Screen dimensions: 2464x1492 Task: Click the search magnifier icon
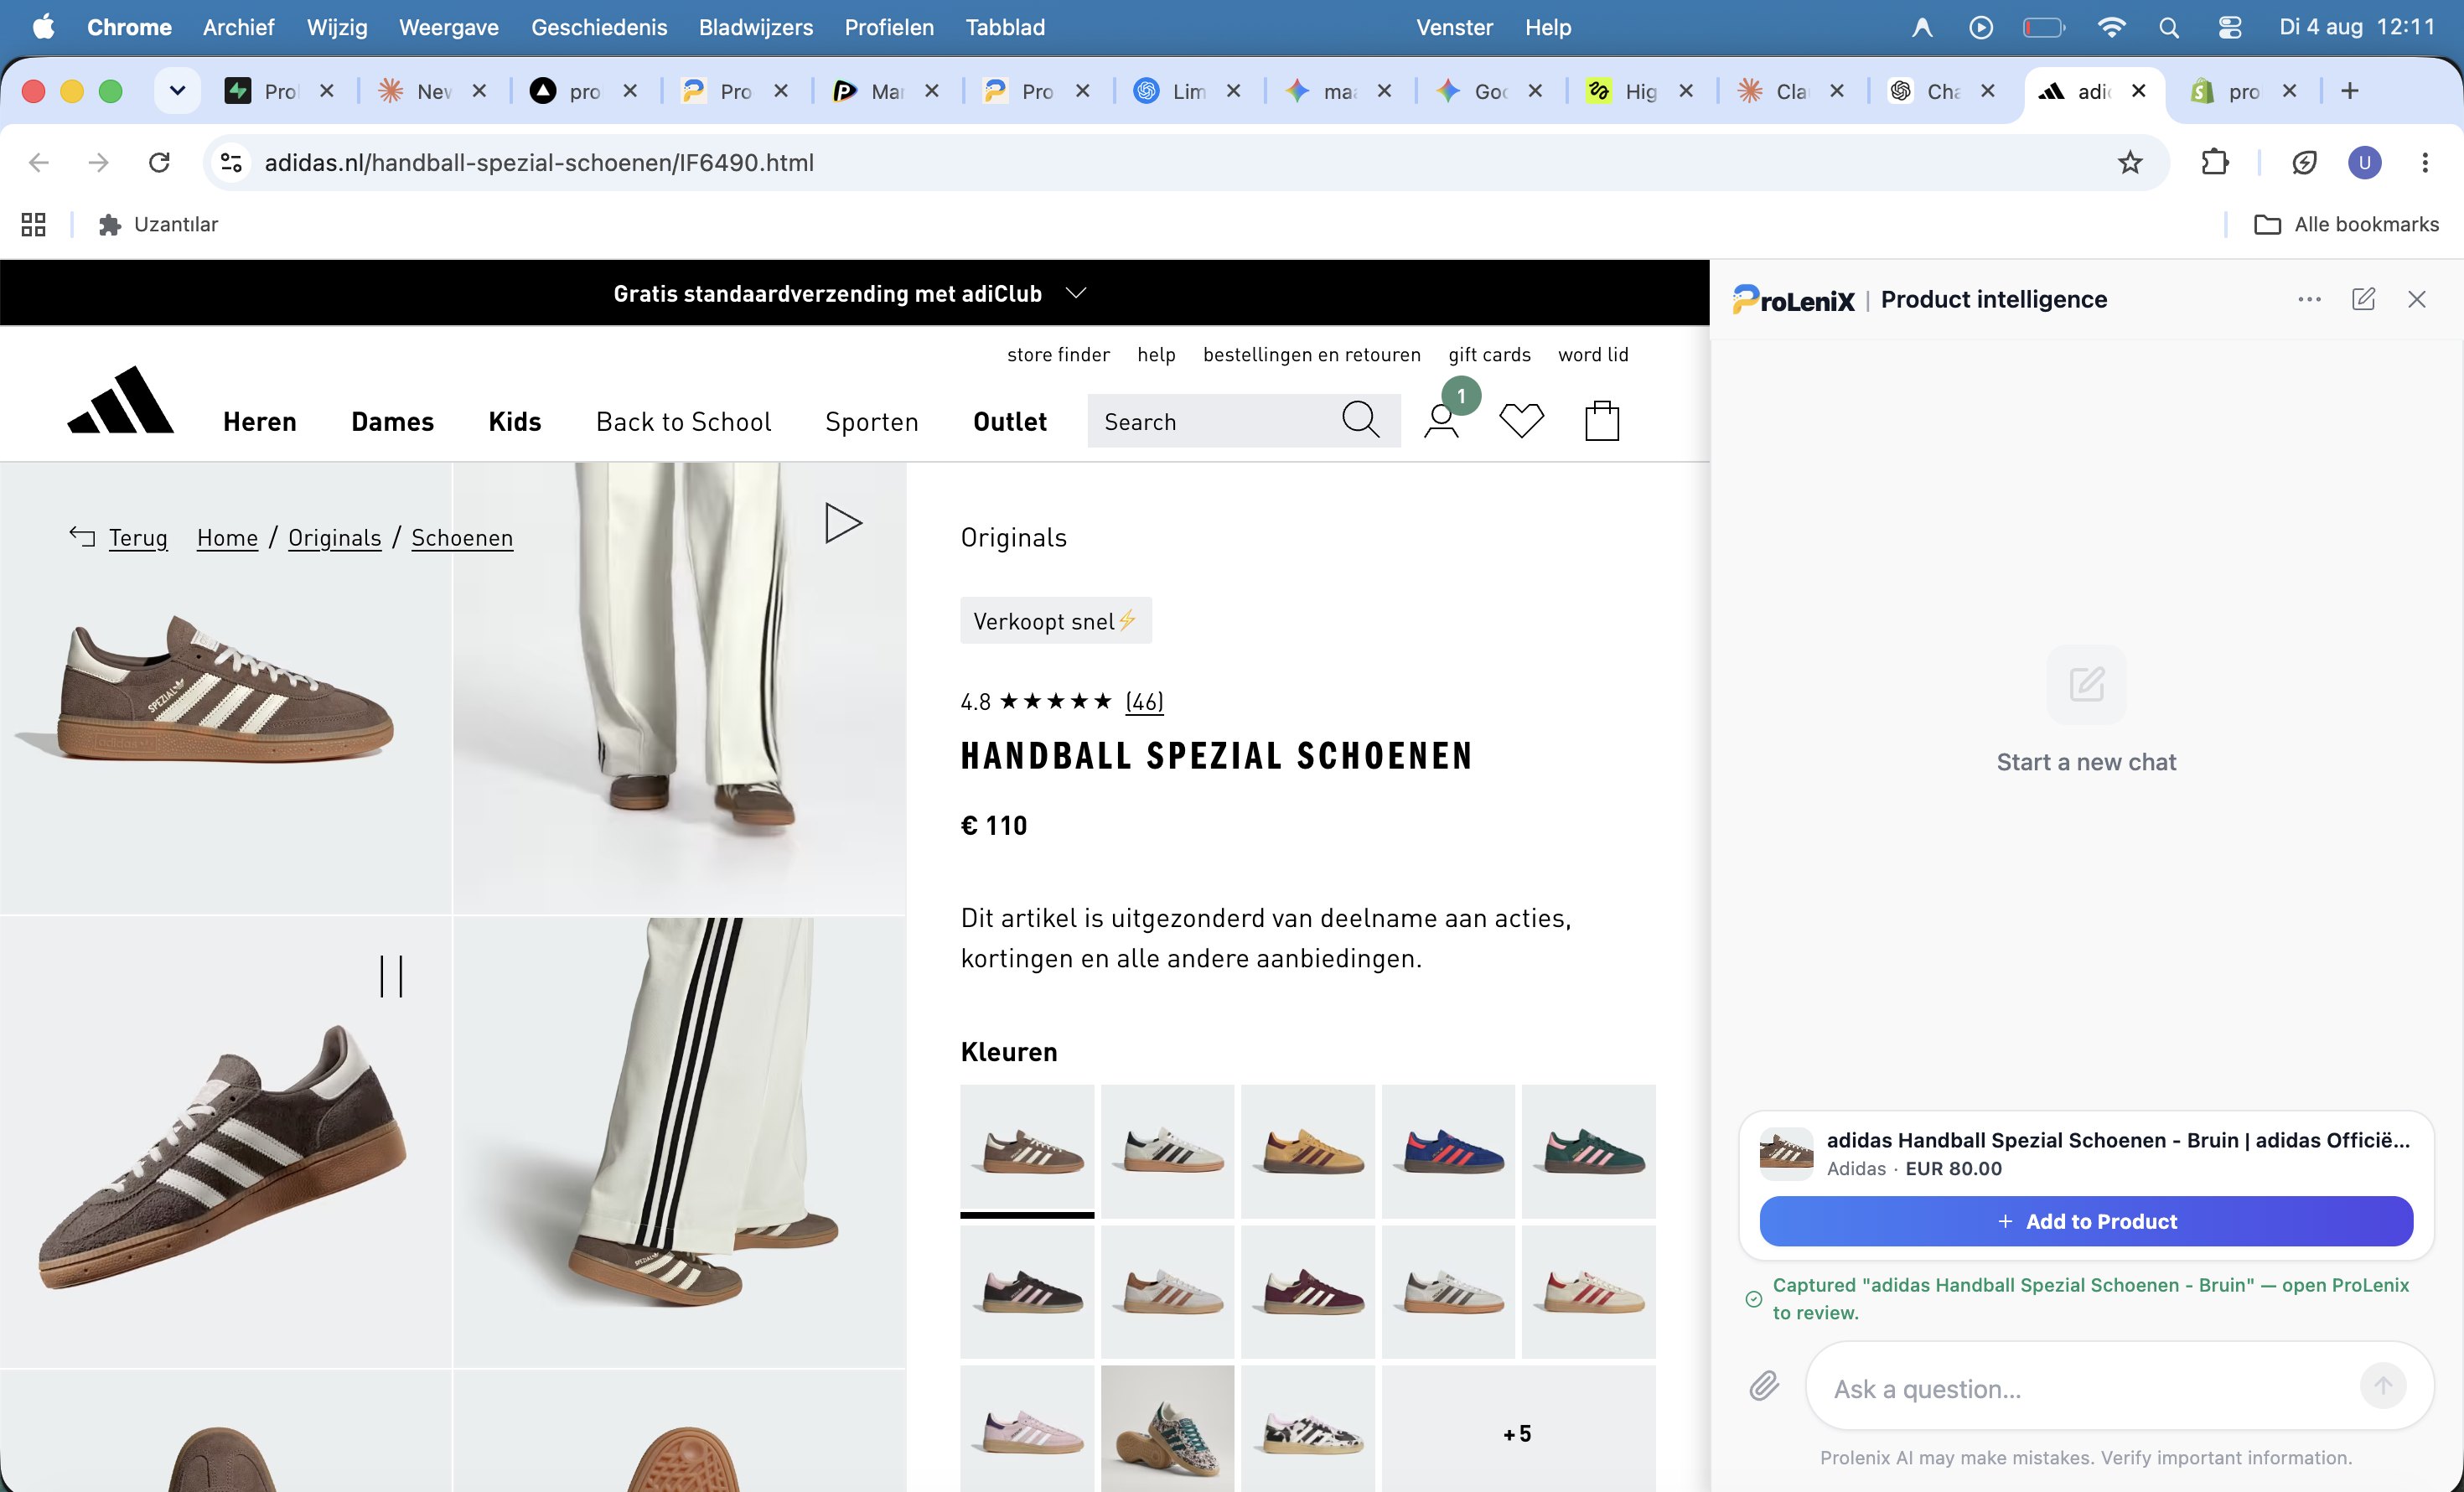[x=1360, y=420]
